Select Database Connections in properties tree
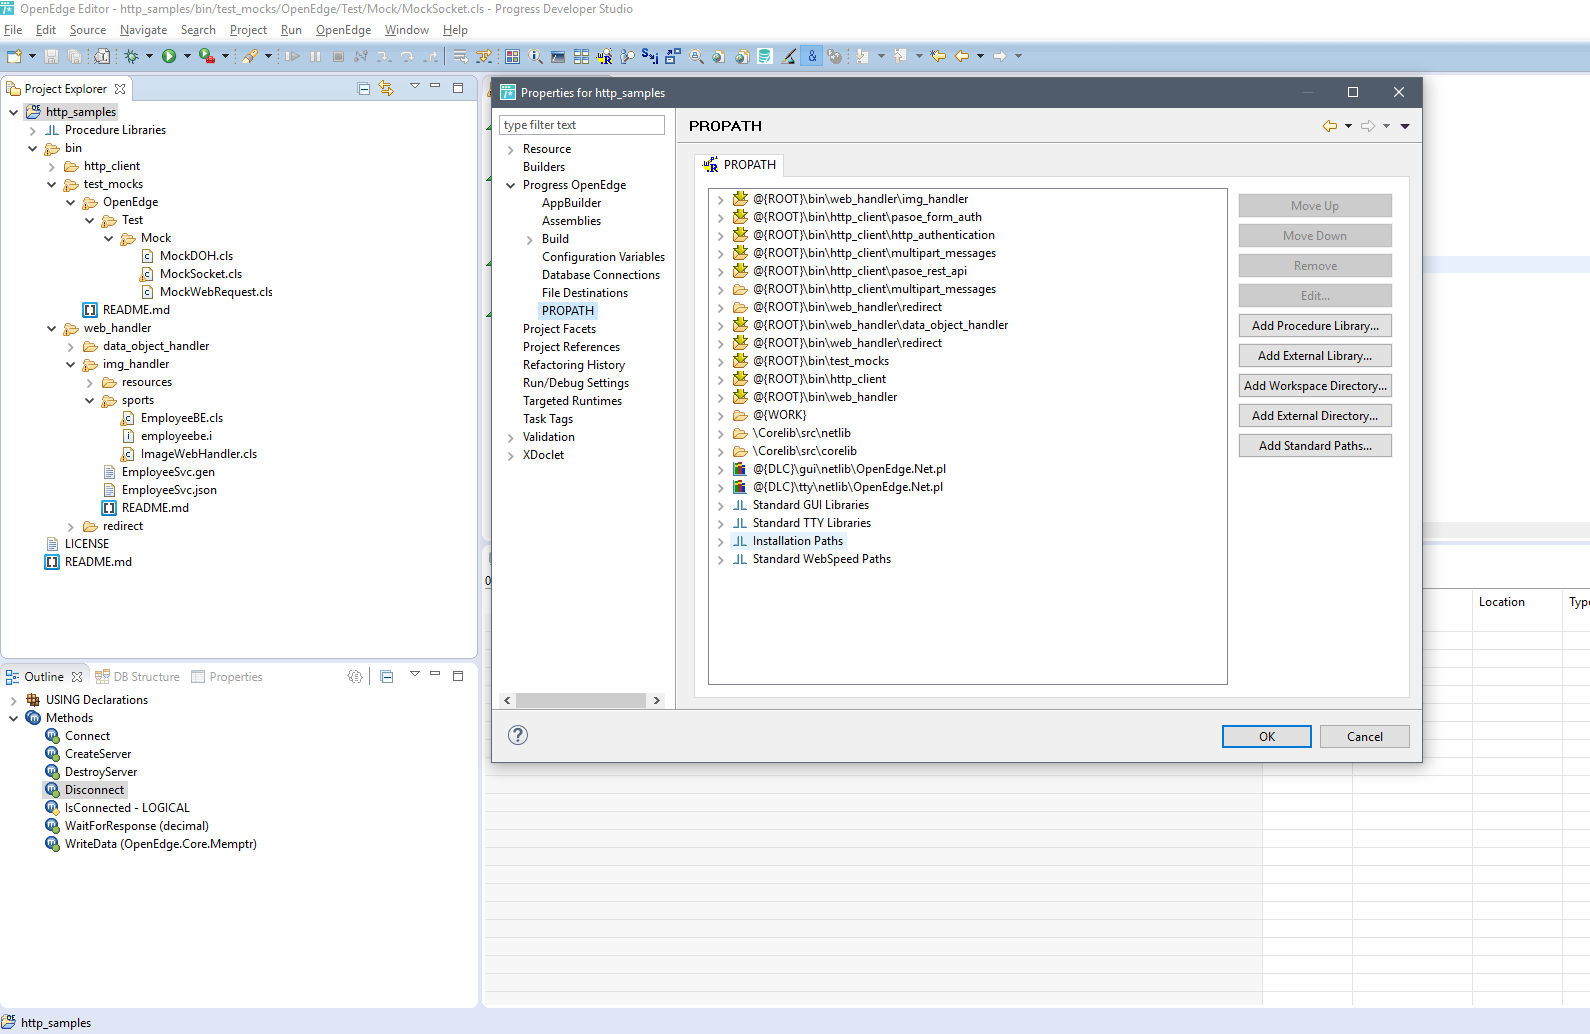 point(601,275)
